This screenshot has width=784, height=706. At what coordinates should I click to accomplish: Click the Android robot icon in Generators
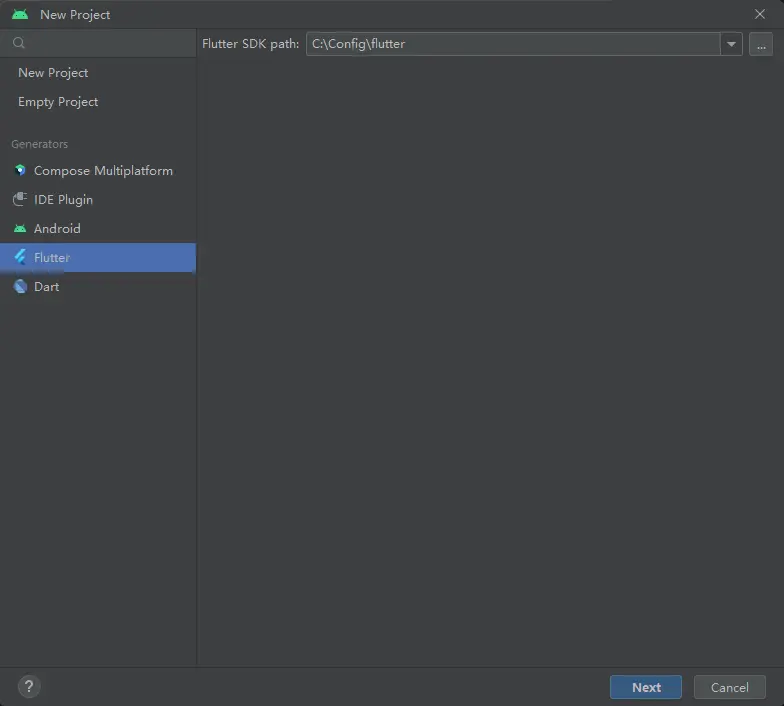20,228
